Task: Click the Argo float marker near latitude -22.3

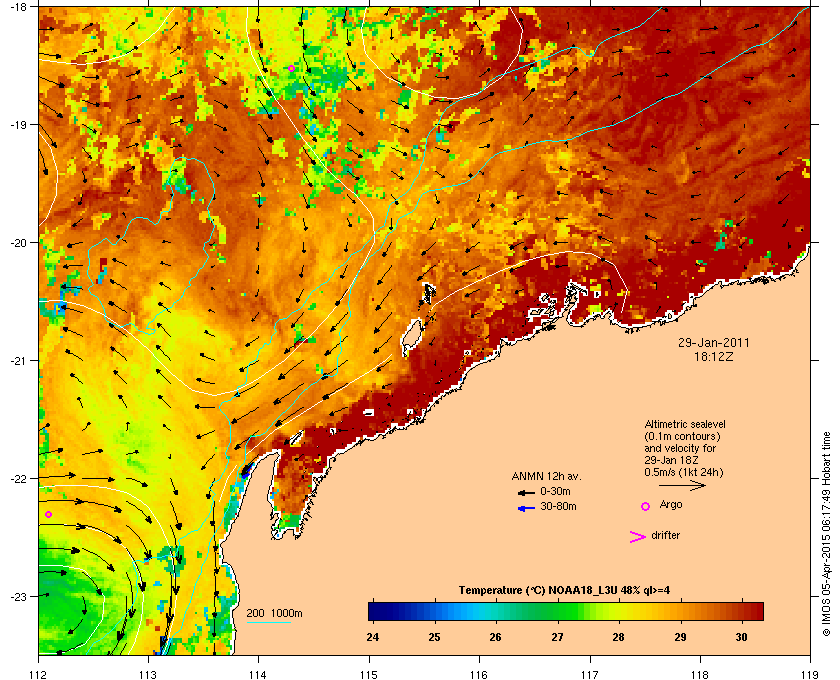Action: point(48,514)
